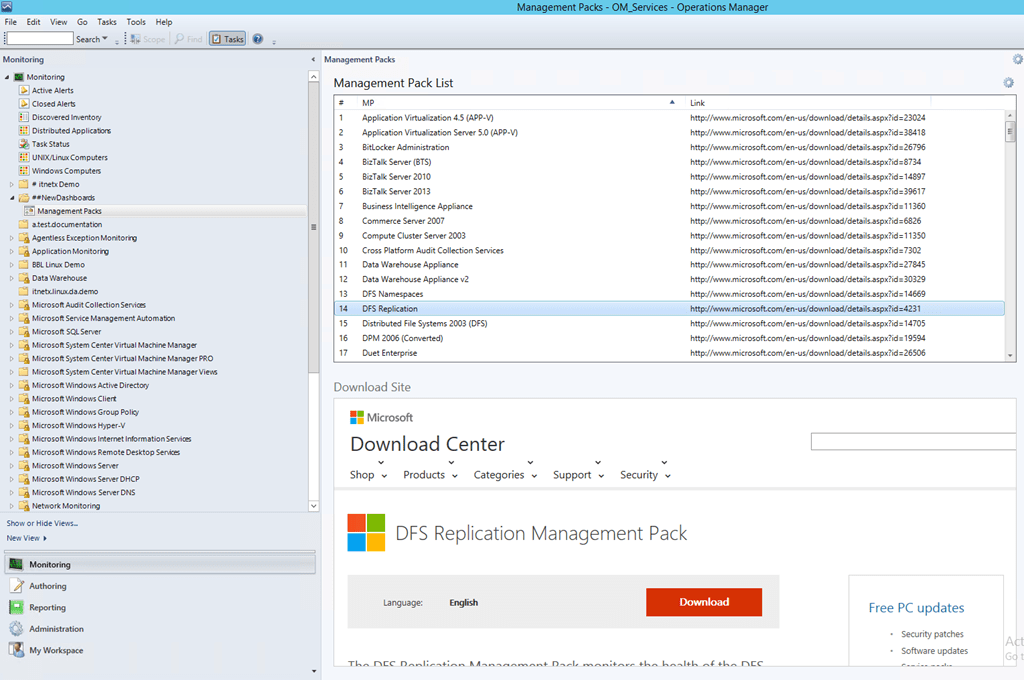Open the Reporting workspace icon
Screen dimensions: 1024x680
[x=16, y=607]
